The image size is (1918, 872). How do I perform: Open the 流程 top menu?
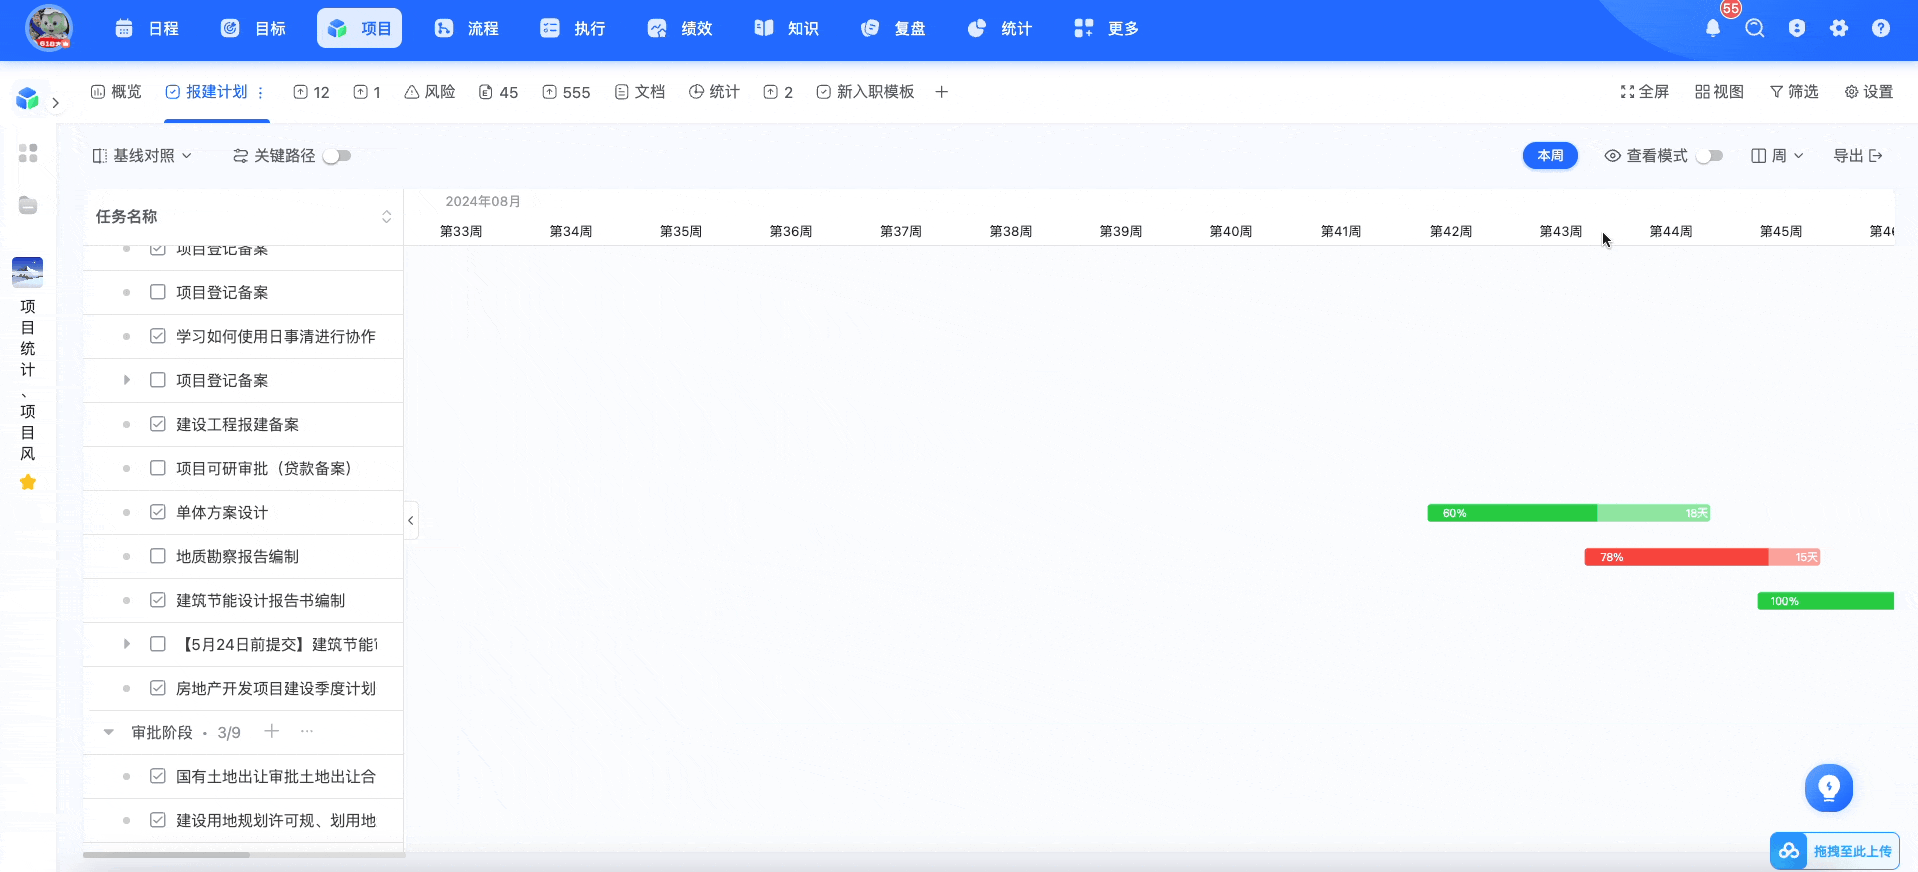pyautogui.click(x=467, y=28)
